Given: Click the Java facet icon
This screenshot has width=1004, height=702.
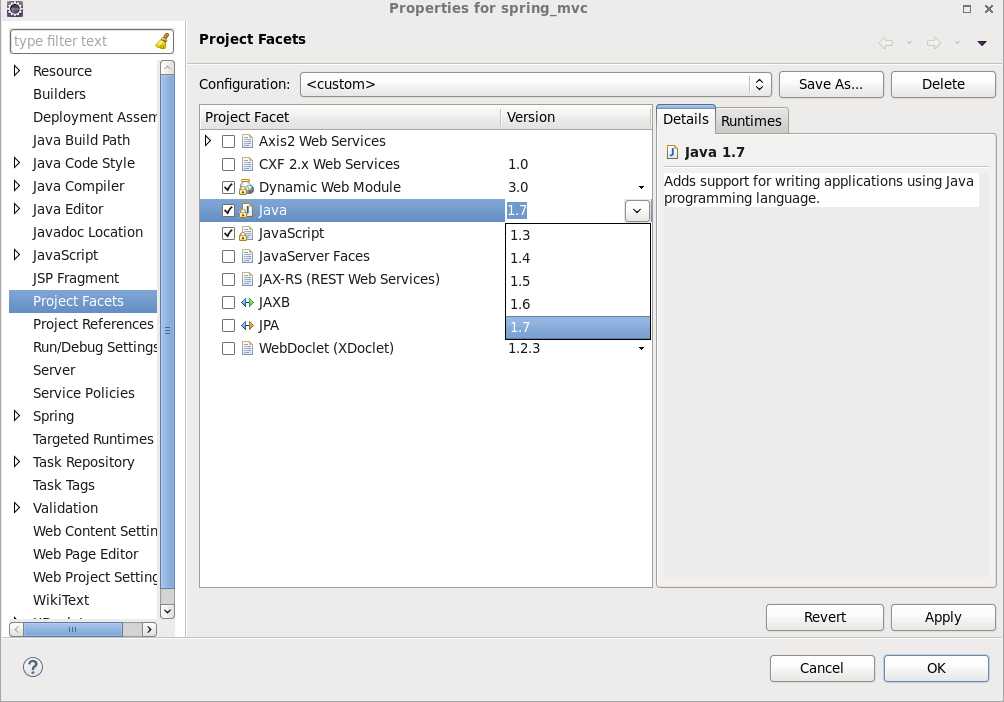Looking at the screenshot, I should pyautogui.click(x=247, y=210).
